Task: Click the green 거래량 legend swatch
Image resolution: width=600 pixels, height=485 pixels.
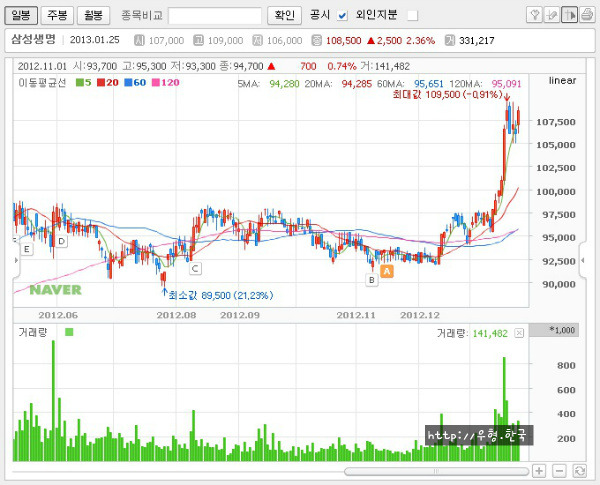Action: tap(69, 332)
